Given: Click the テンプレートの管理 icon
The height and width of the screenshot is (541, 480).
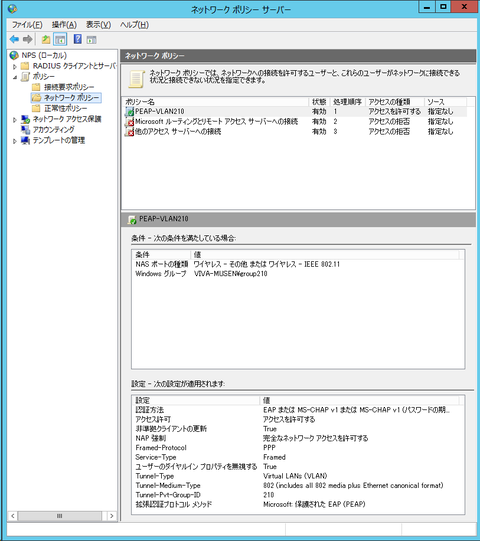Looking at the screenshot, I should (x=25, y=141).
